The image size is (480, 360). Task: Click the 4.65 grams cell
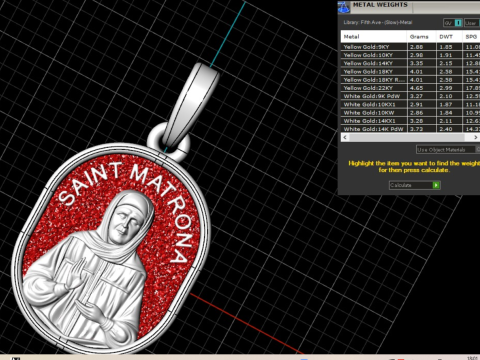422,88
